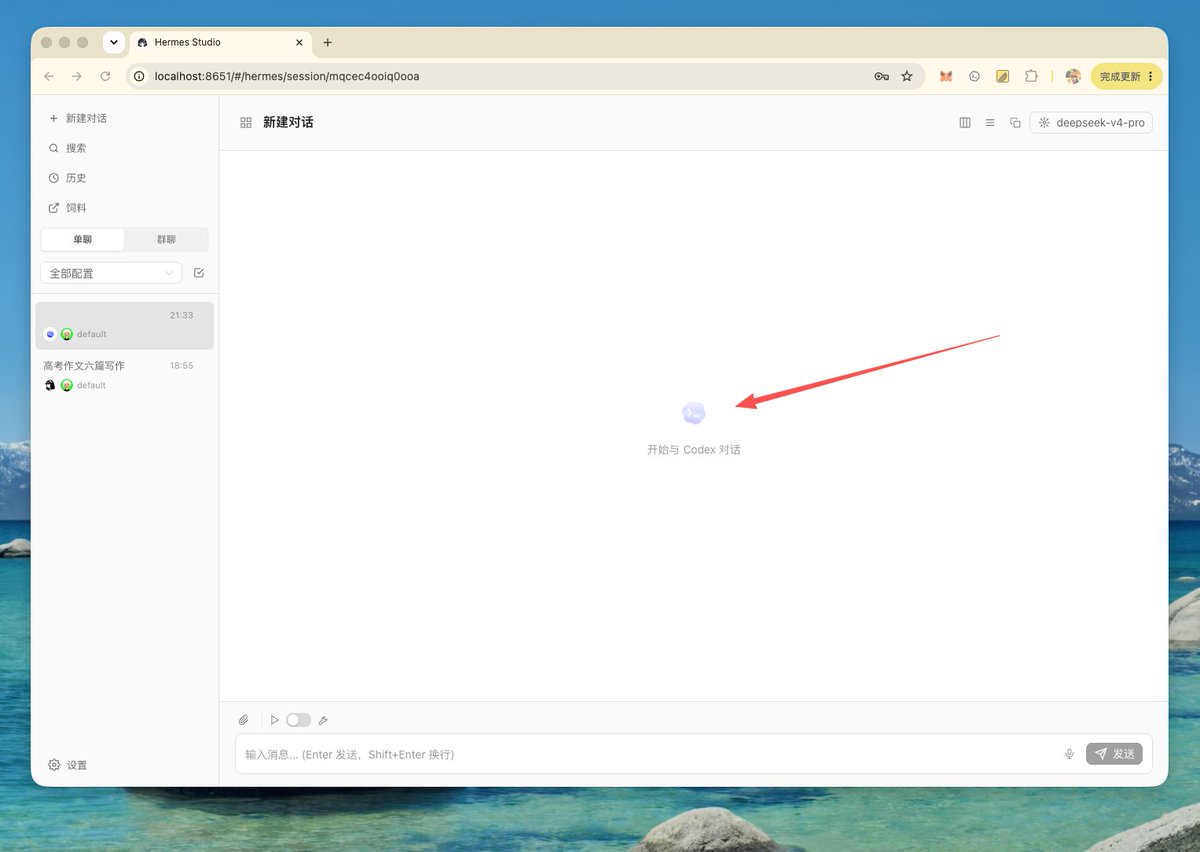Open the tab search dropdown chevron

(x=114, y=42)
